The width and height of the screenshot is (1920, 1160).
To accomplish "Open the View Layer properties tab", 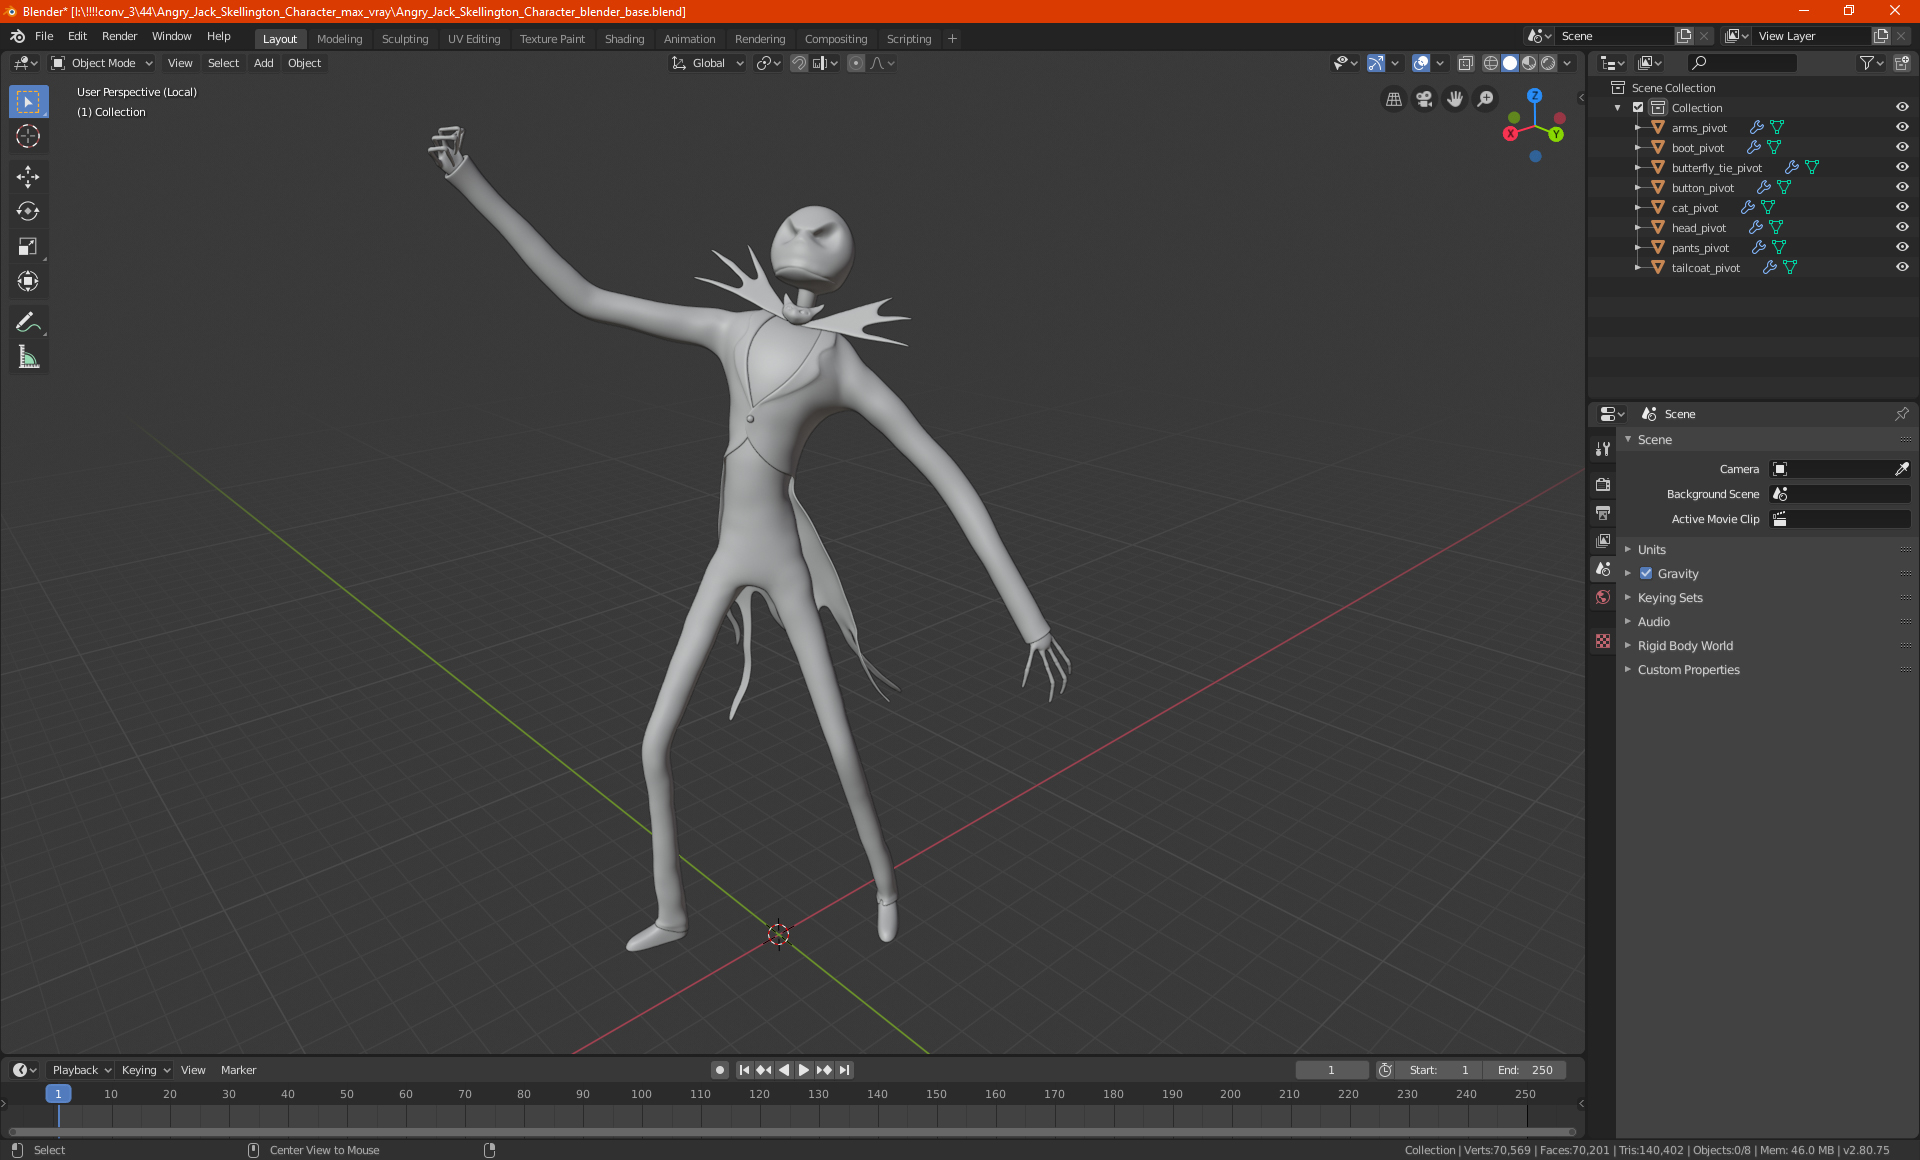I will coord(1603,540).
